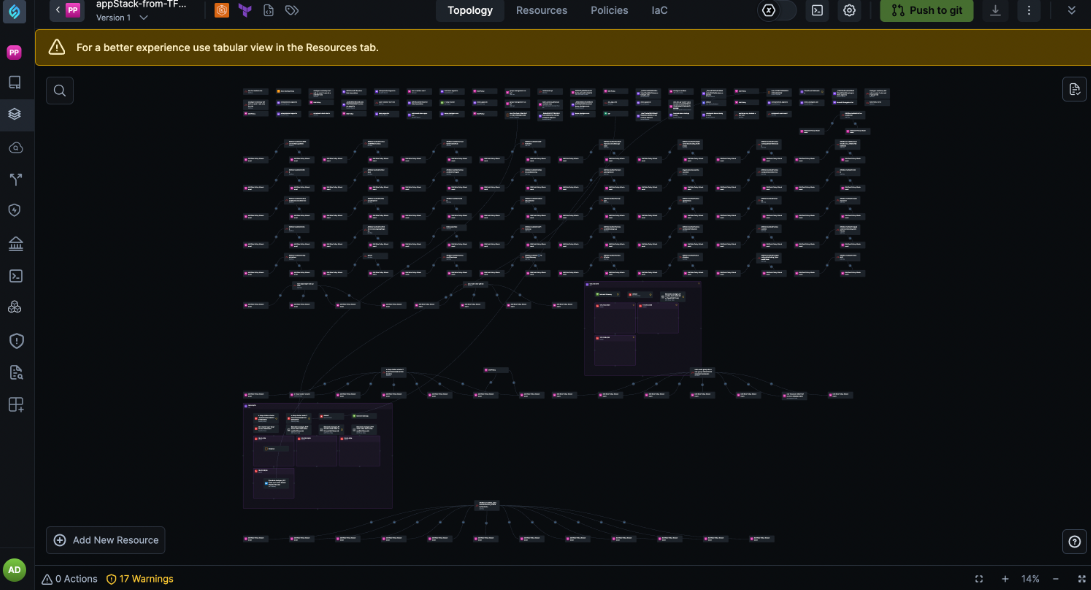The width and height of the screenshot is (1091, 590).
Task: Switch to the Policies tab
Action: click(609, 10)
